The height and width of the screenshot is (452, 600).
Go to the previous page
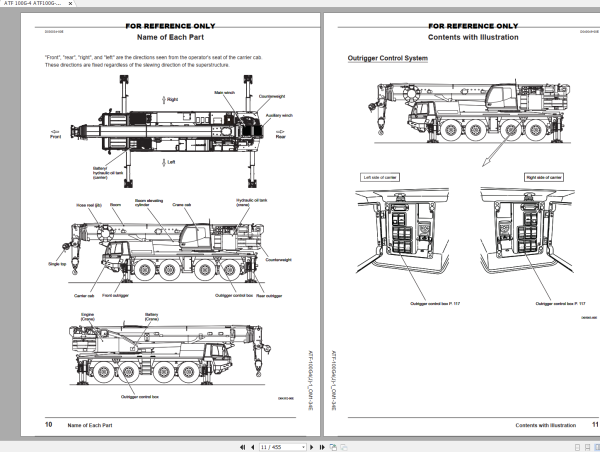coord(253,447)
